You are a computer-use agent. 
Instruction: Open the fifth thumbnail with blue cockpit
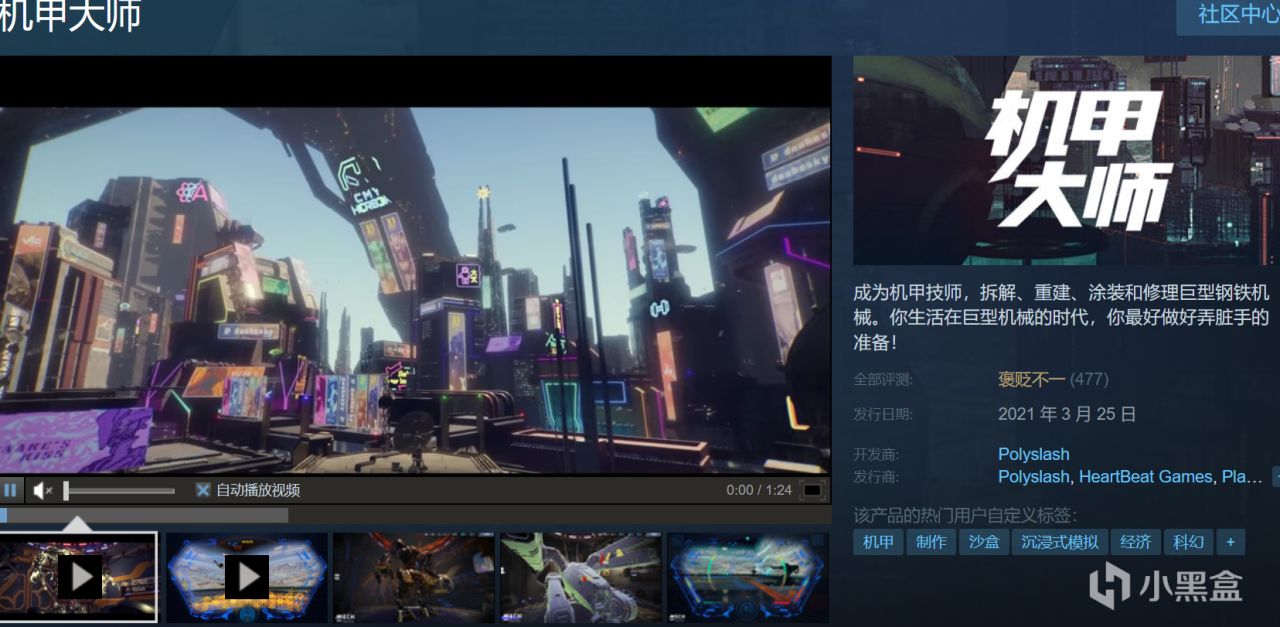click(x=748, y=577)
